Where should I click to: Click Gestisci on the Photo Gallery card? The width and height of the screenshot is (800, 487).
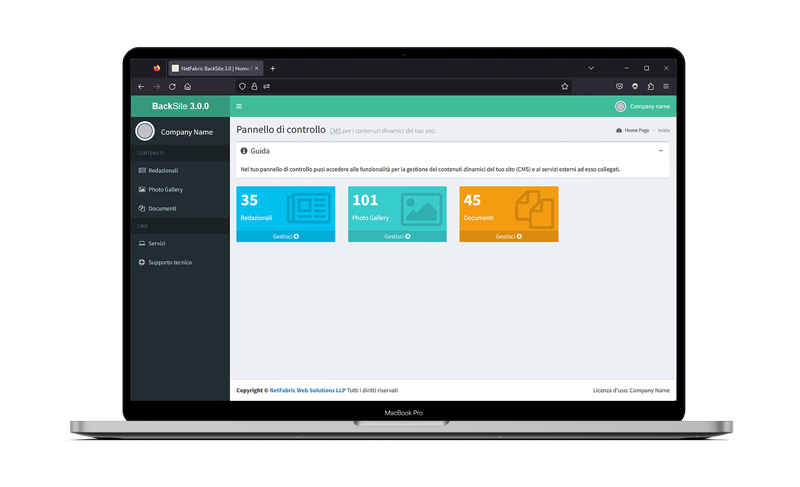point(397,237)
